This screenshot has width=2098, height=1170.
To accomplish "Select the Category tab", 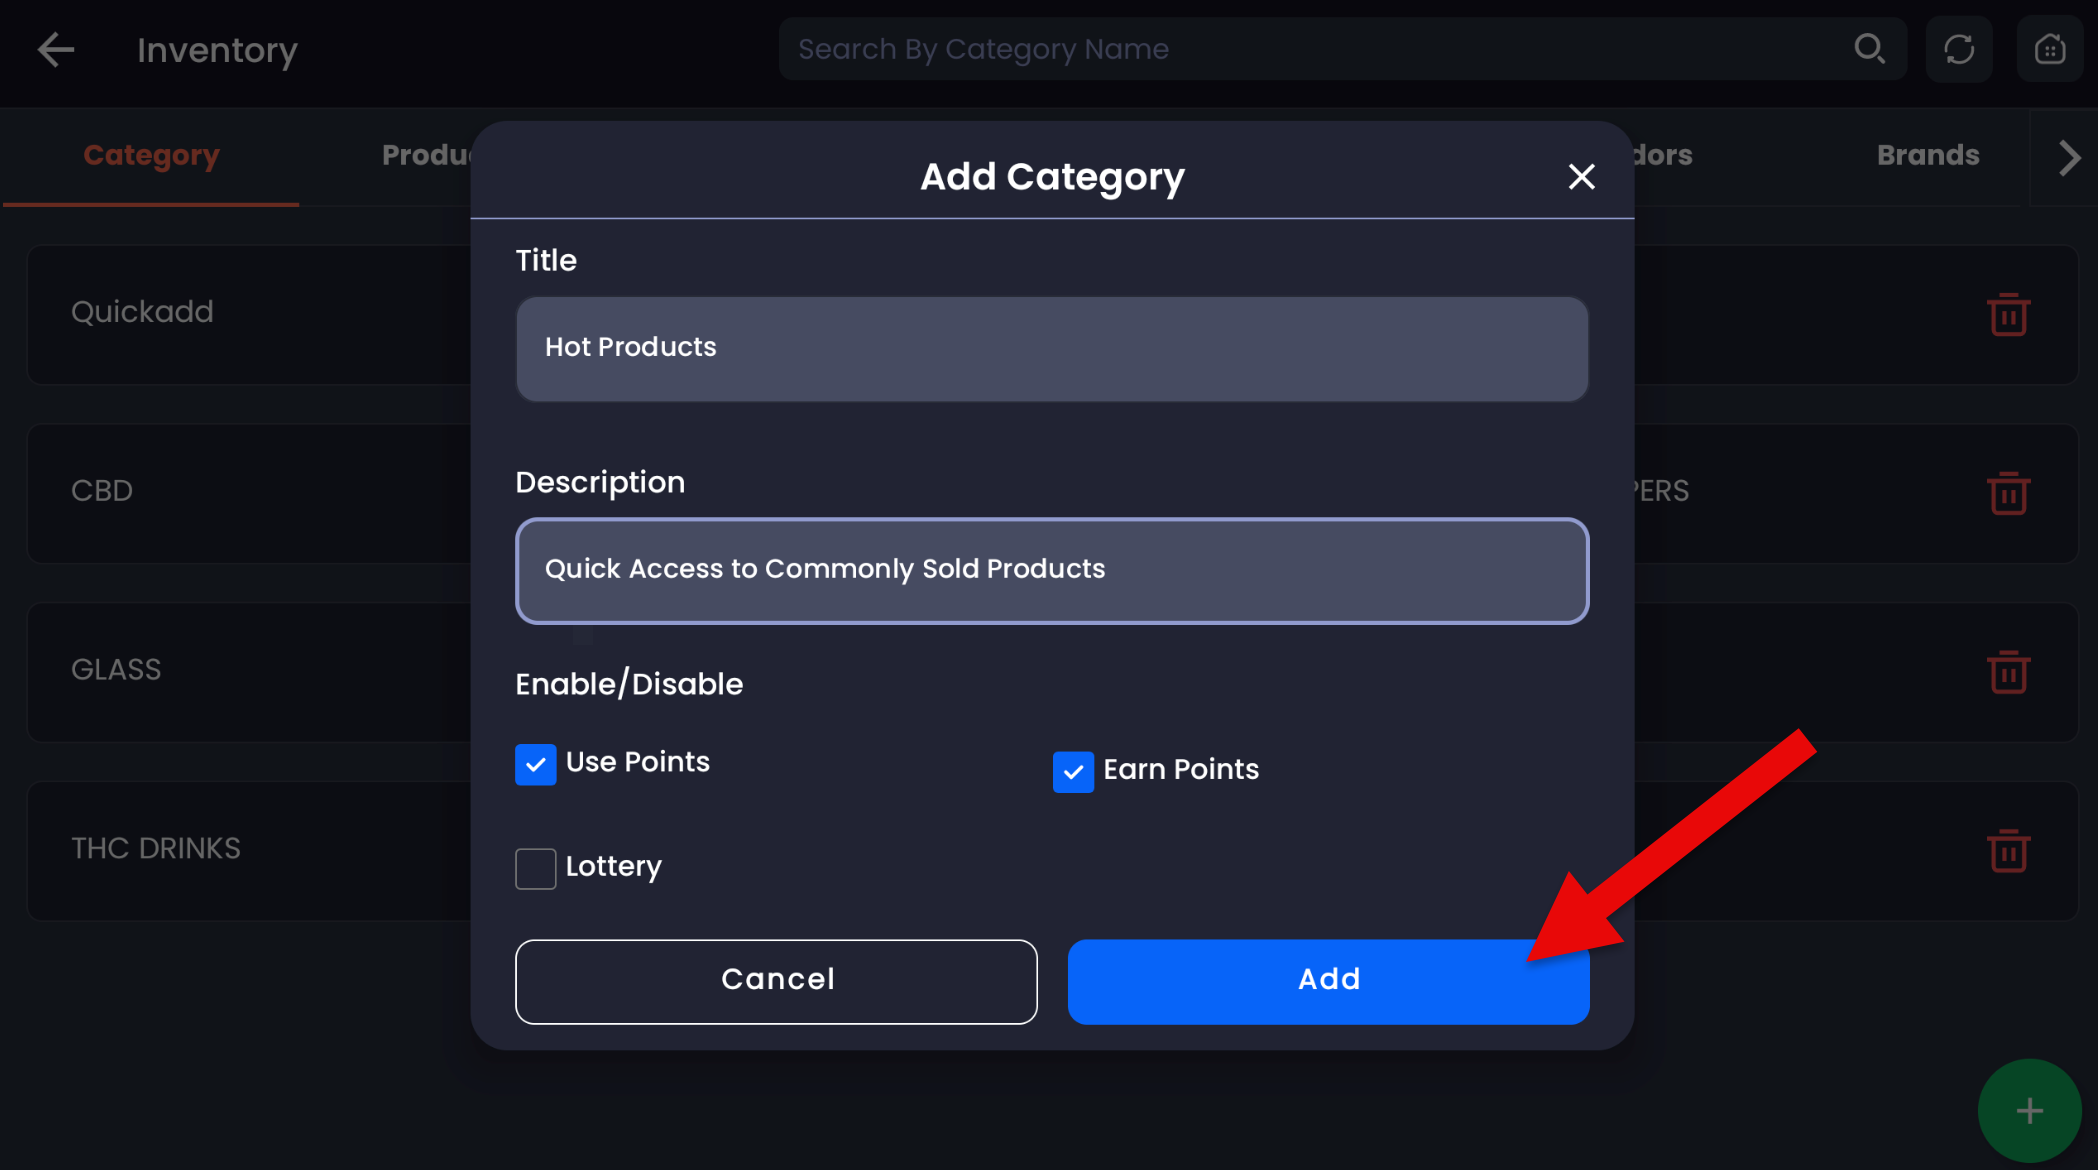I will (151, 156).
